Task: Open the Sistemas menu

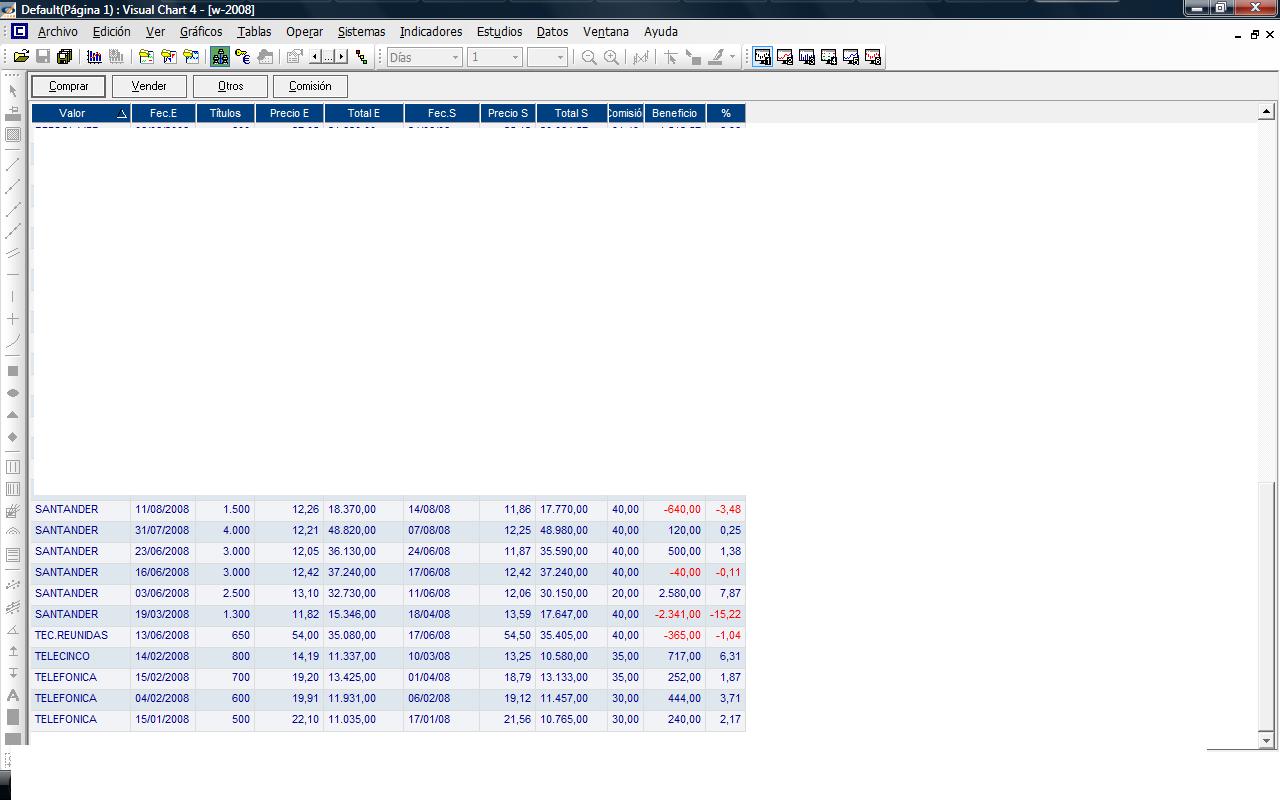Action: point(361,31)
